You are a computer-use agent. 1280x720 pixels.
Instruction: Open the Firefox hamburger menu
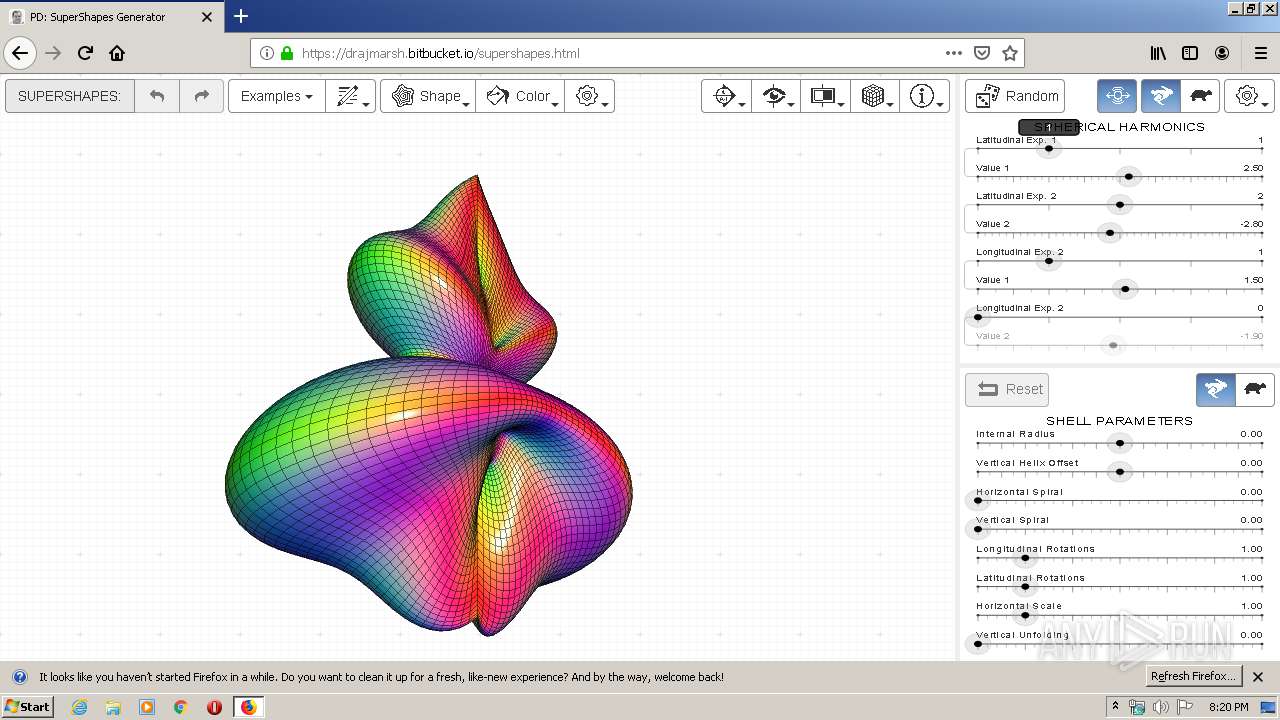(x=1260, y=53)
